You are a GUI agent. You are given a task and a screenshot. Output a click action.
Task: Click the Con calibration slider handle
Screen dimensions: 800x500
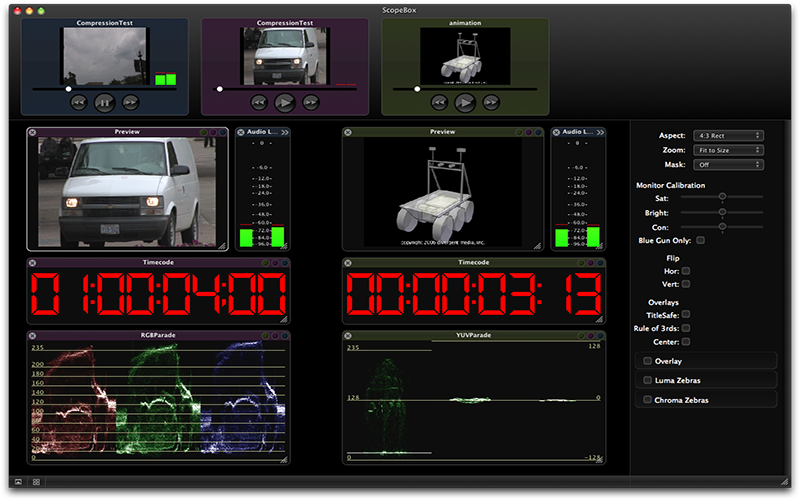(x=722, y=227)
